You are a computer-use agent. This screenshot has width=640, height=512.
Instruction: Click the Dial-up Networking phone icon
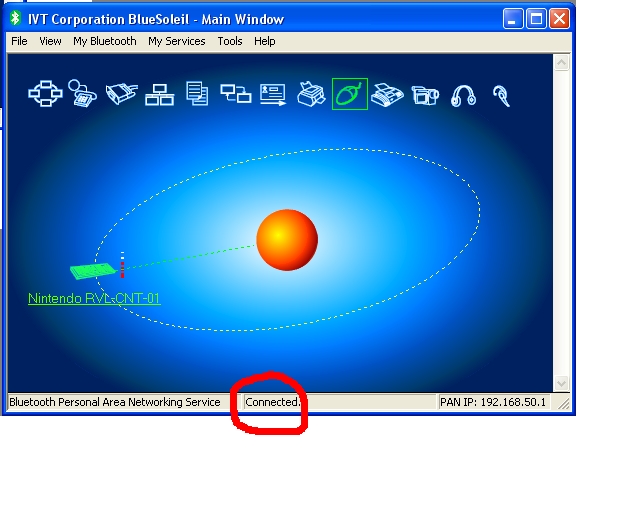click(82, 93)
